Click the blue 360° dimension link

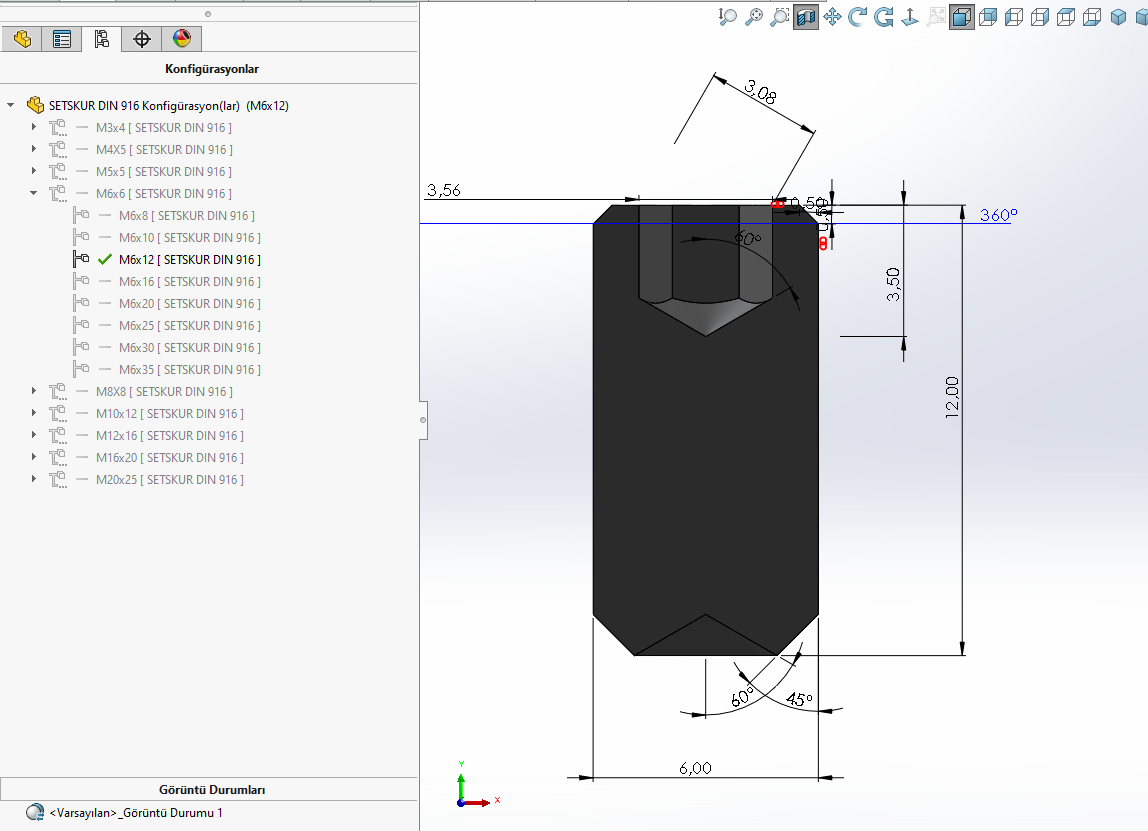pos(998,215)
